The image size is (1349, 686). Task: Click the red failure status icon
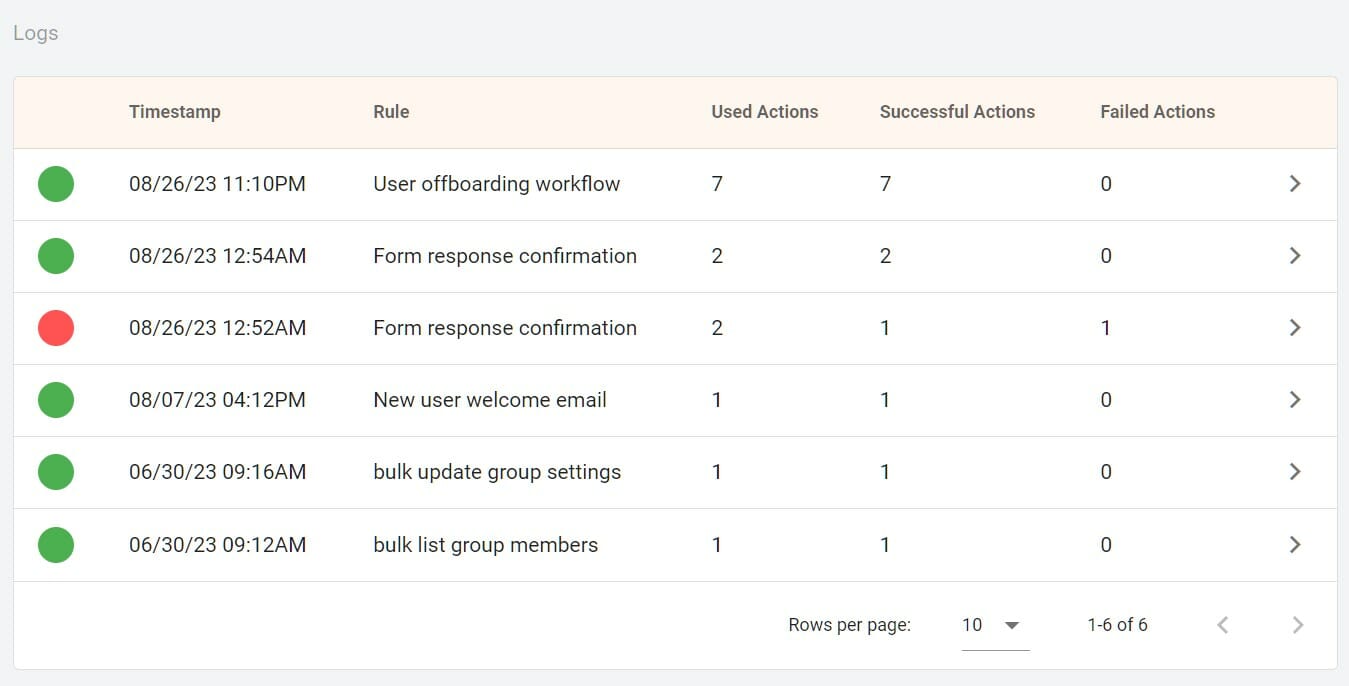[x=56, y=327]
